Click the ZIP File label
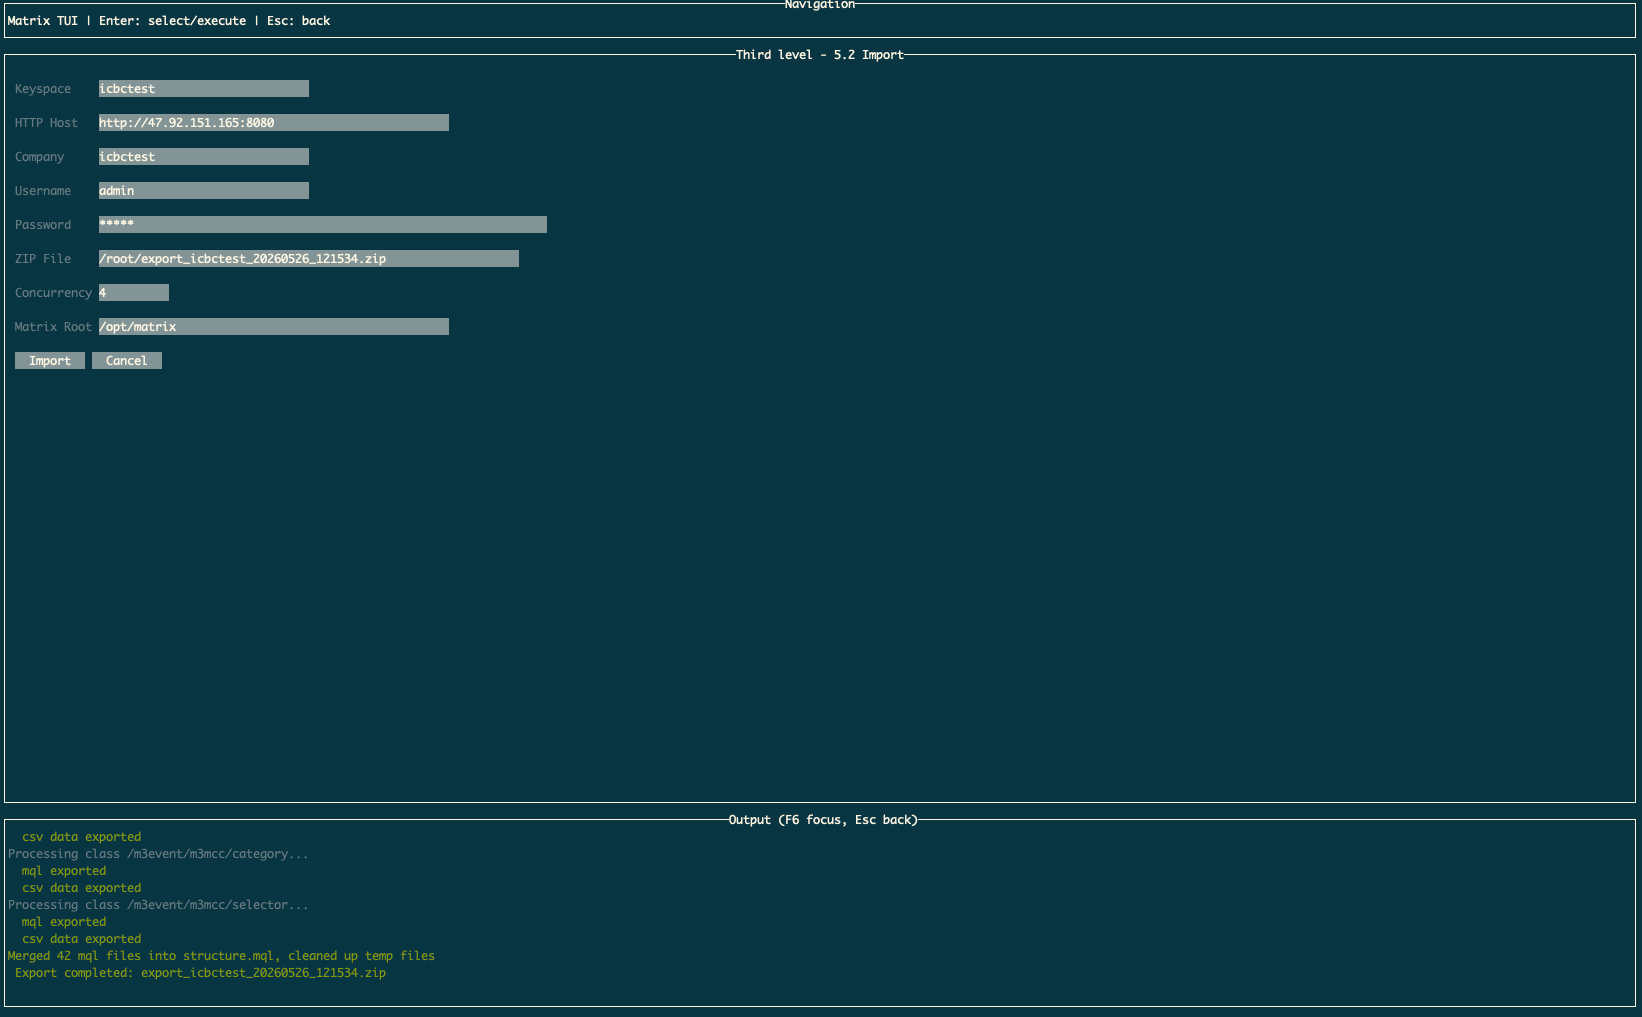This screenshot has width=1642, height=1017. 43,259
